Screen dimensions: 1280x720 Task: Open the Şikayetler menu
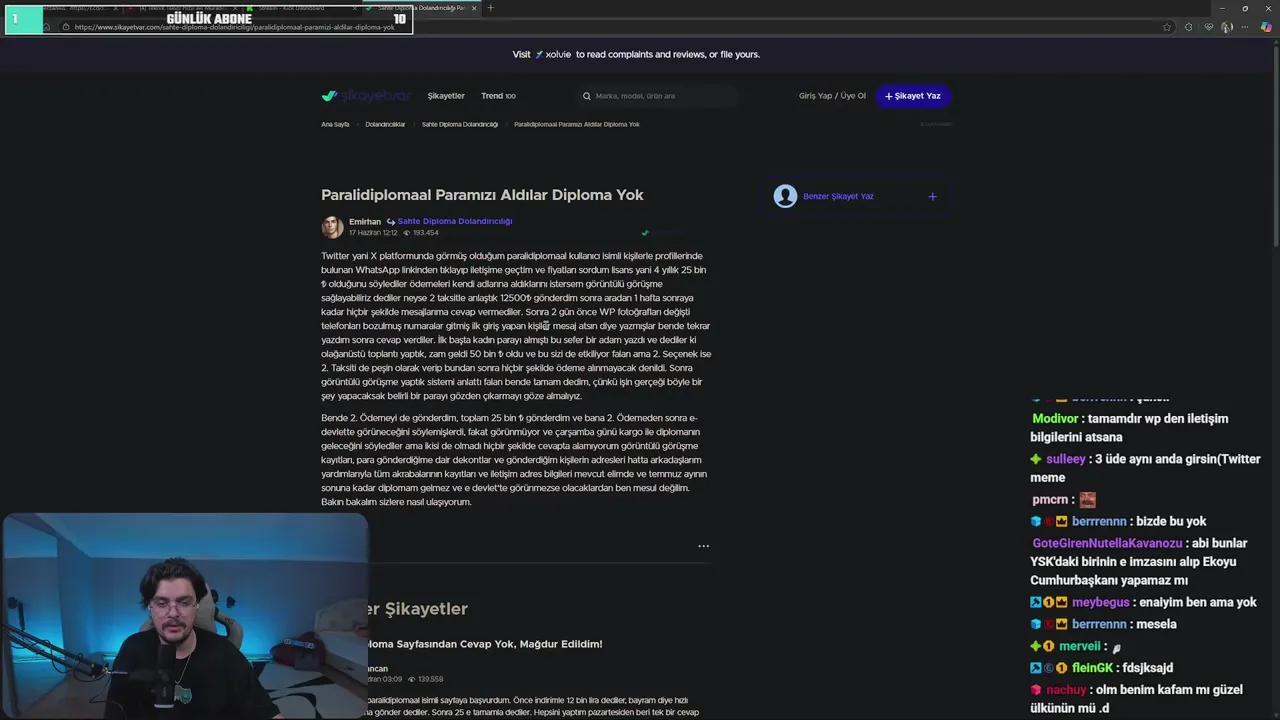click(446, 96)
